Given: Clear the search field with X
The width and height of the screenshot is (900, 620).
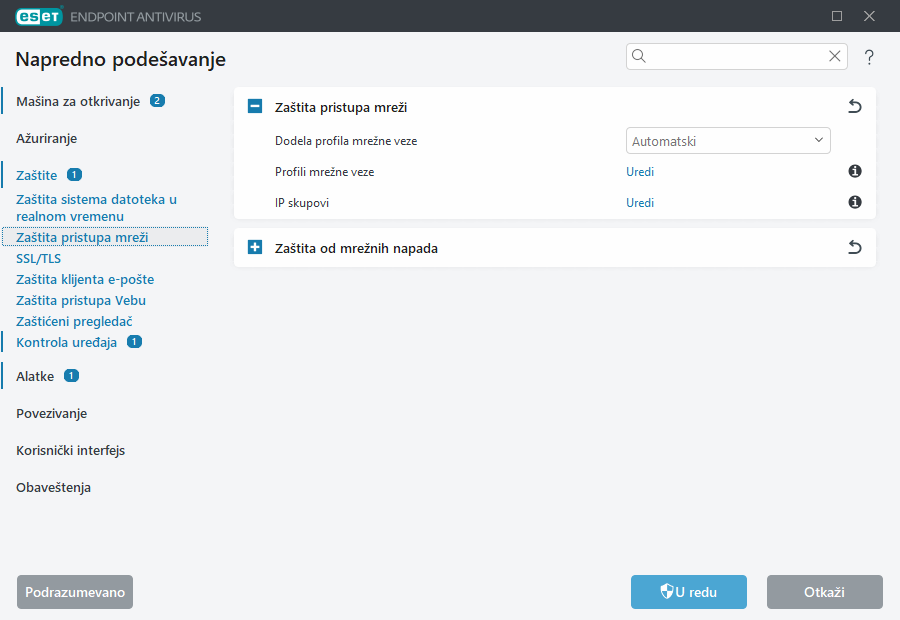Looking at the screenshot, I should 835,56.
